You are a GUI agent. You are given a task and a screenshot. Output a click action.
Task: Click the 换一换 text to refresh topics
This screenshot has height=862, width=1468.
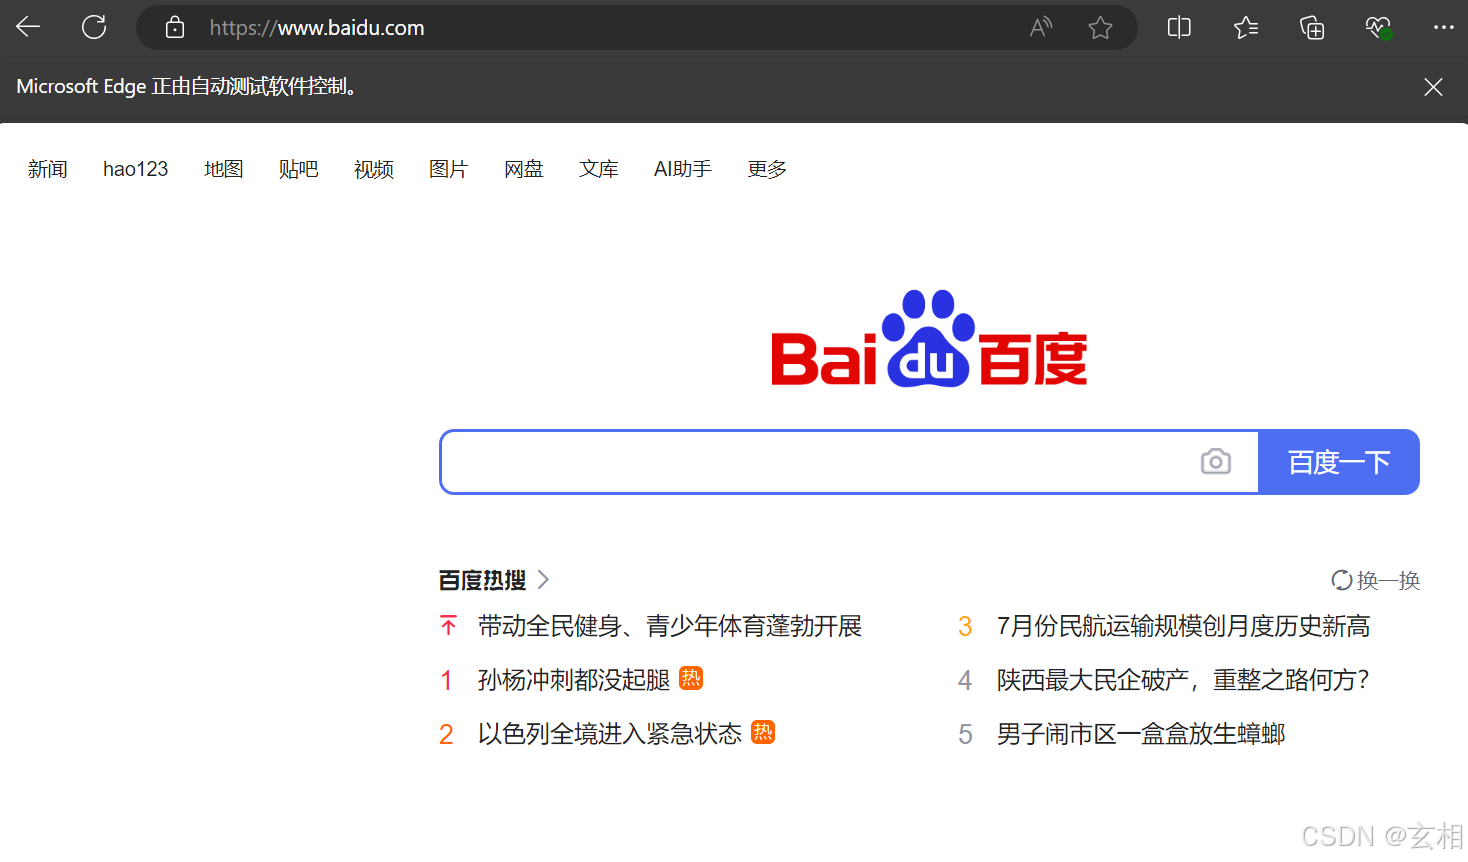click(x=1389, y=580)
